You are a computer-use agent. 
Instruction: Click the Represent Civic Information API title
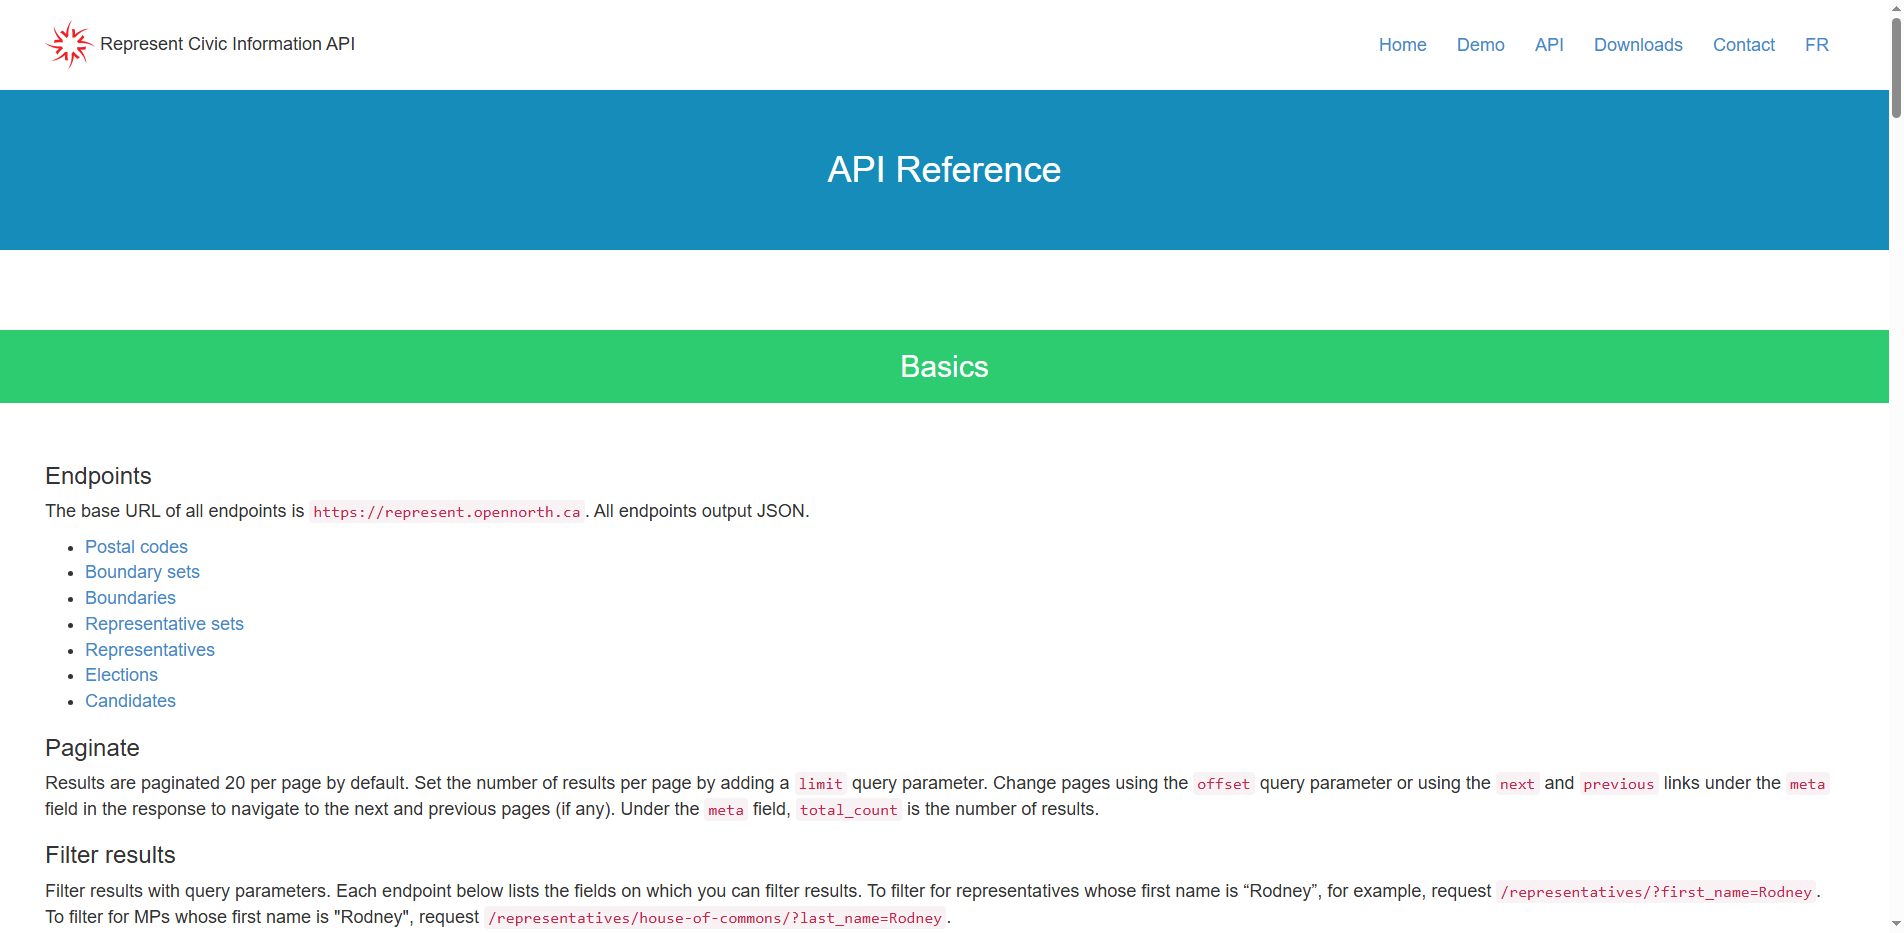227,44
